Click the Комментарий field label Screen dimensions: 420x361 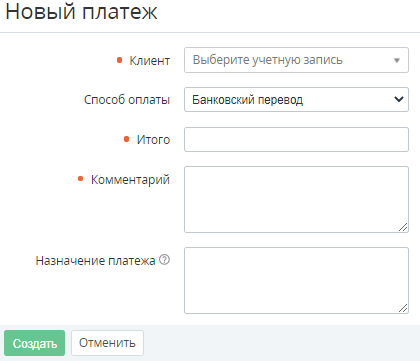(x=130, y=180)
